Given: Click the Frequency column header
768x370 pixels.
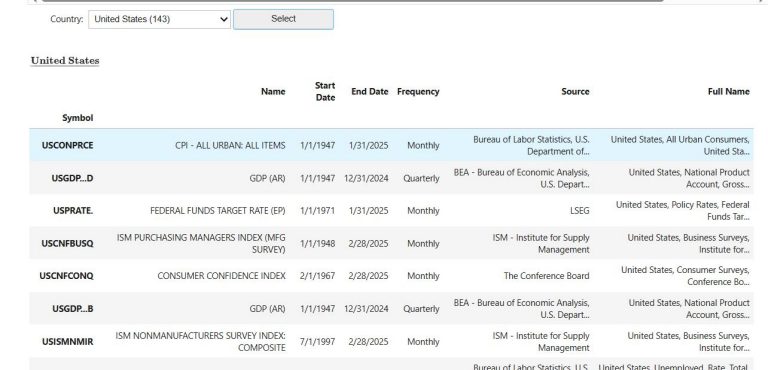Looking at the screenshot, I should click(x=418, y=91).
